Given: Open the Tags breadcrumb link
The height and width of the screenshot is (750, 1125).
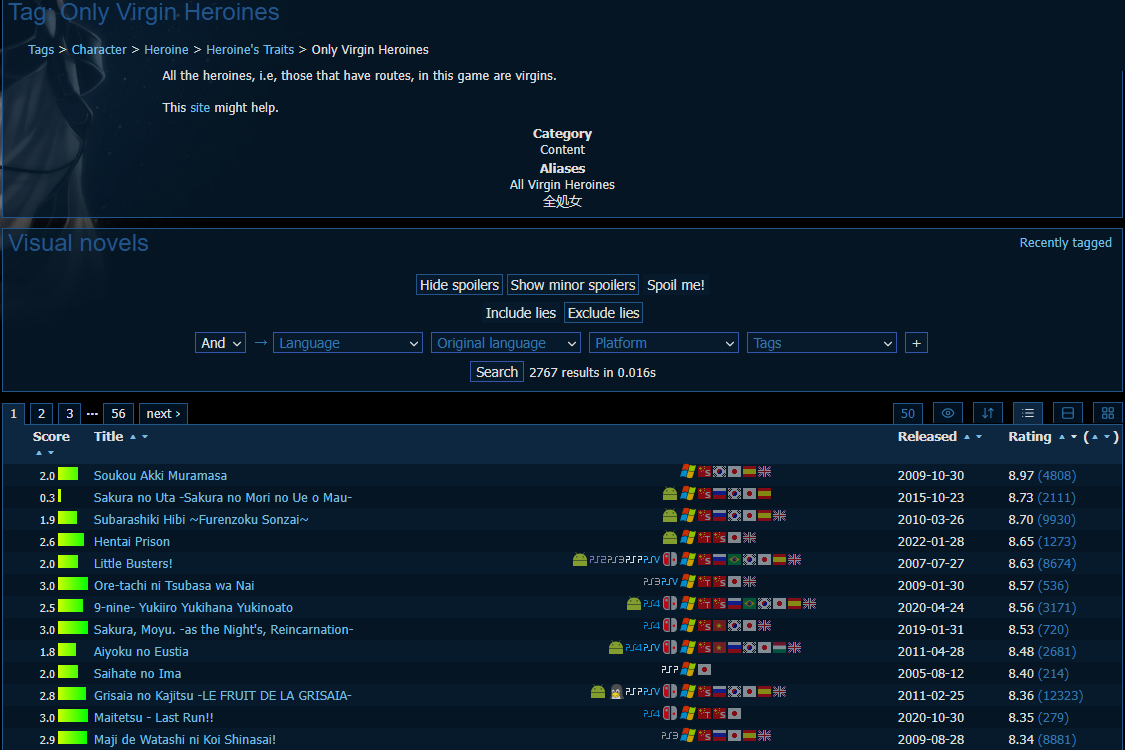Looking at the screenshot, I should (41, 50).
